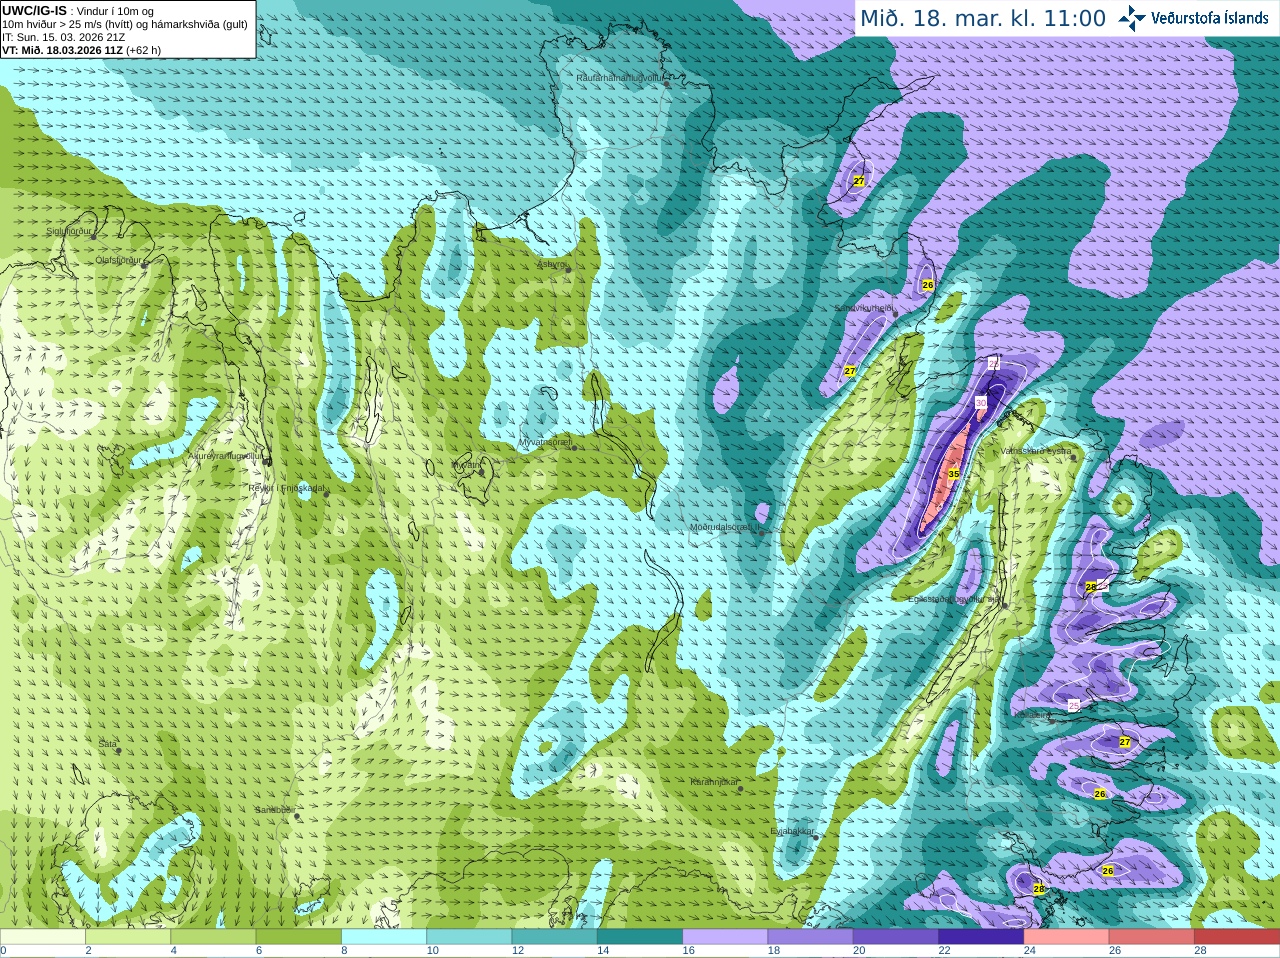Click the legend tick number 8

(344, 951)
